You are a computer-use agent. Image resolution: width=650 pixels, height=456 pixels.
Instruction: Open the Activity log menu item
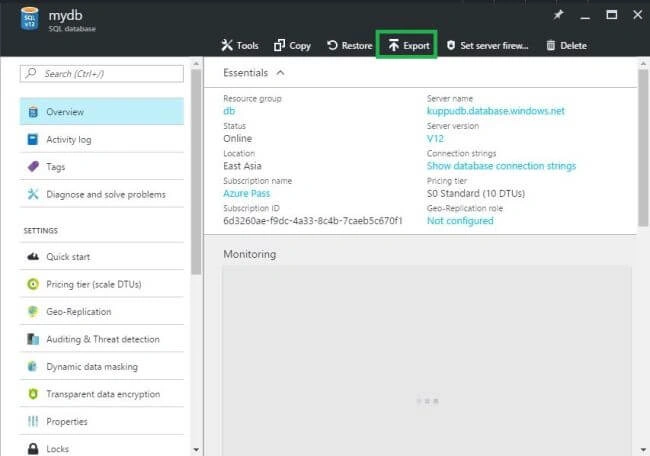102,139
